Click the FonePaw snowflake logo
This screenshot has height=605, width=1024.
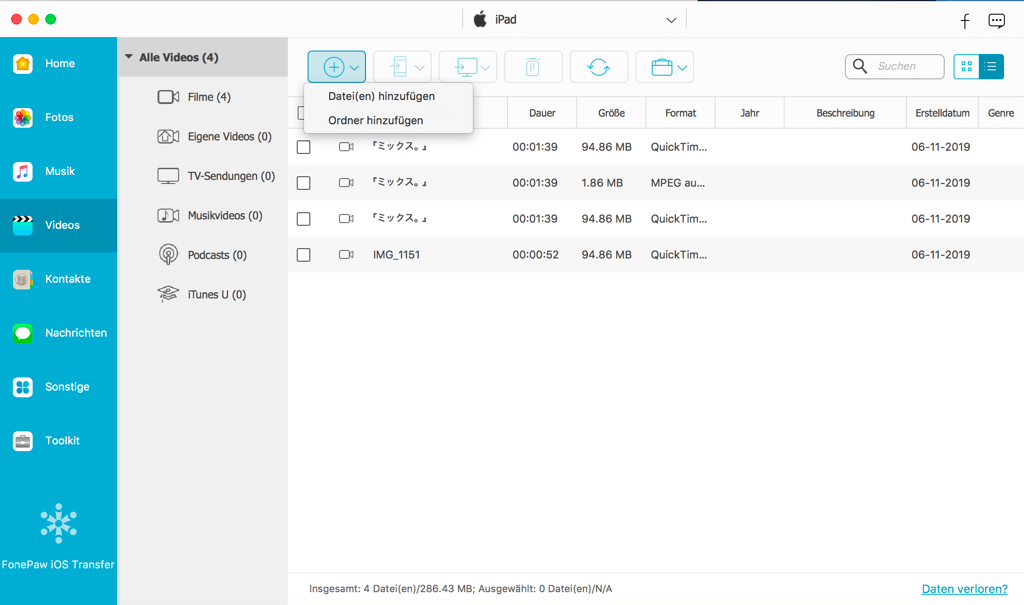pos(59,523)
